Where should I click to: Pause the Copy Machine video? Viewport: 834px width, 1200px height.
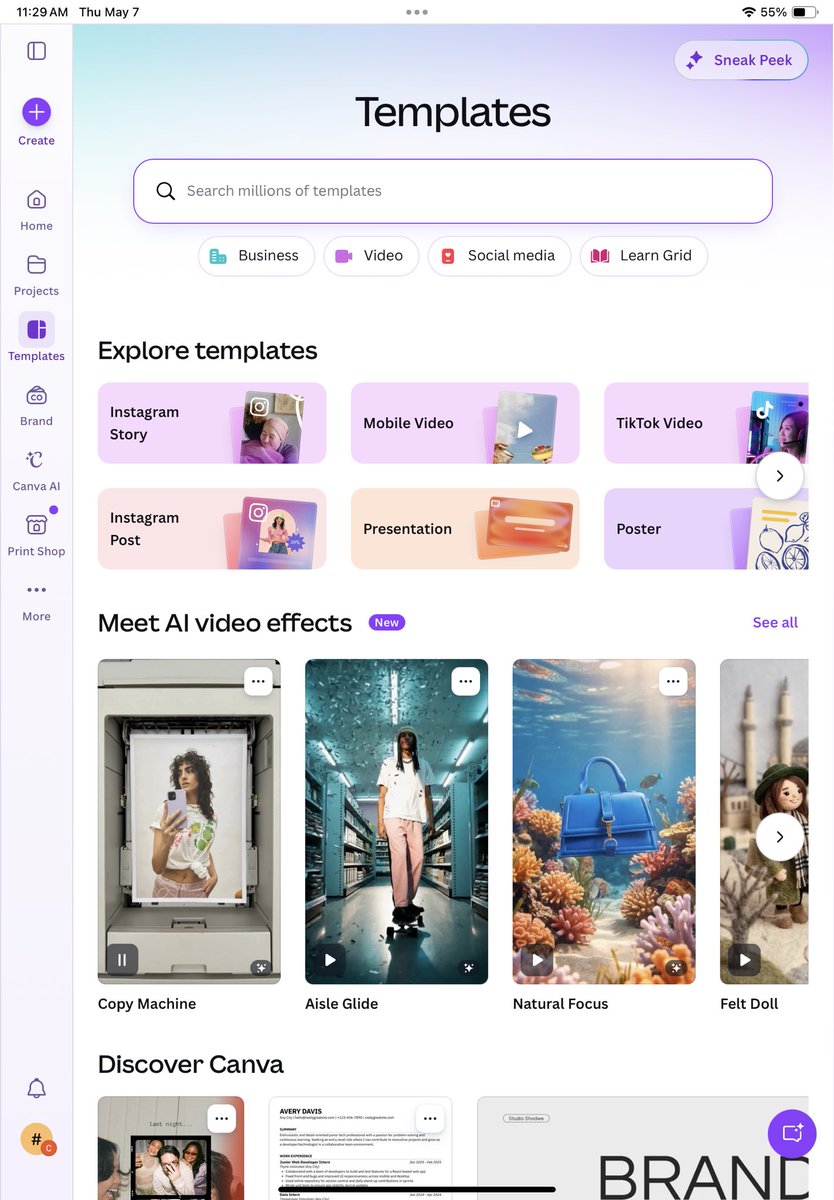(122, 960)
